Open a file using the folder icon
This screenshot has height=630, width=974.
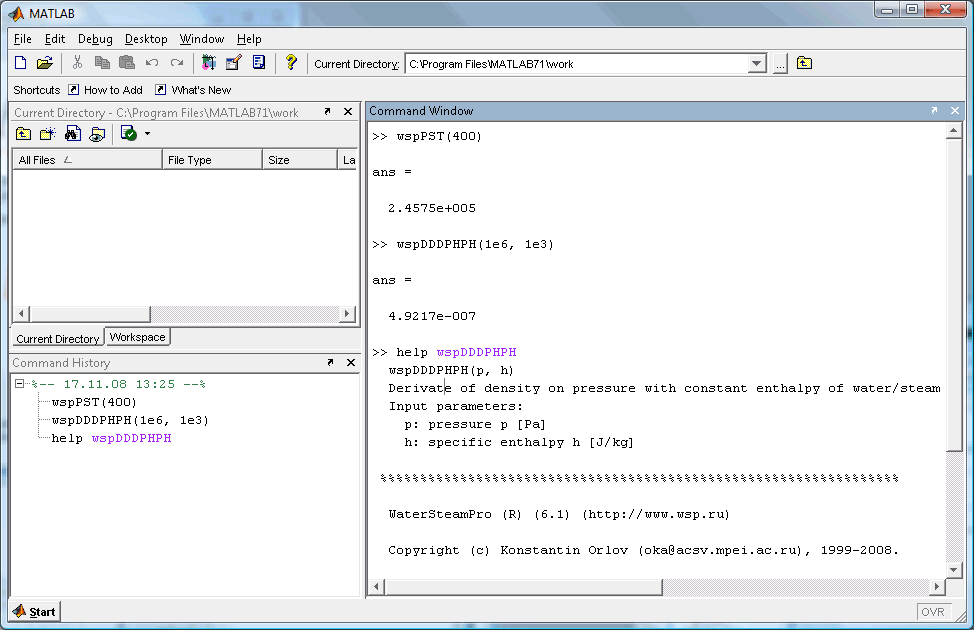pos(45,63)
